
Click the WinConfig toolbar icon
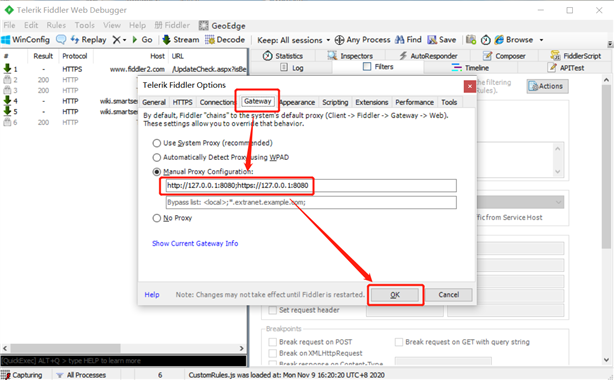tap(6, 40)
